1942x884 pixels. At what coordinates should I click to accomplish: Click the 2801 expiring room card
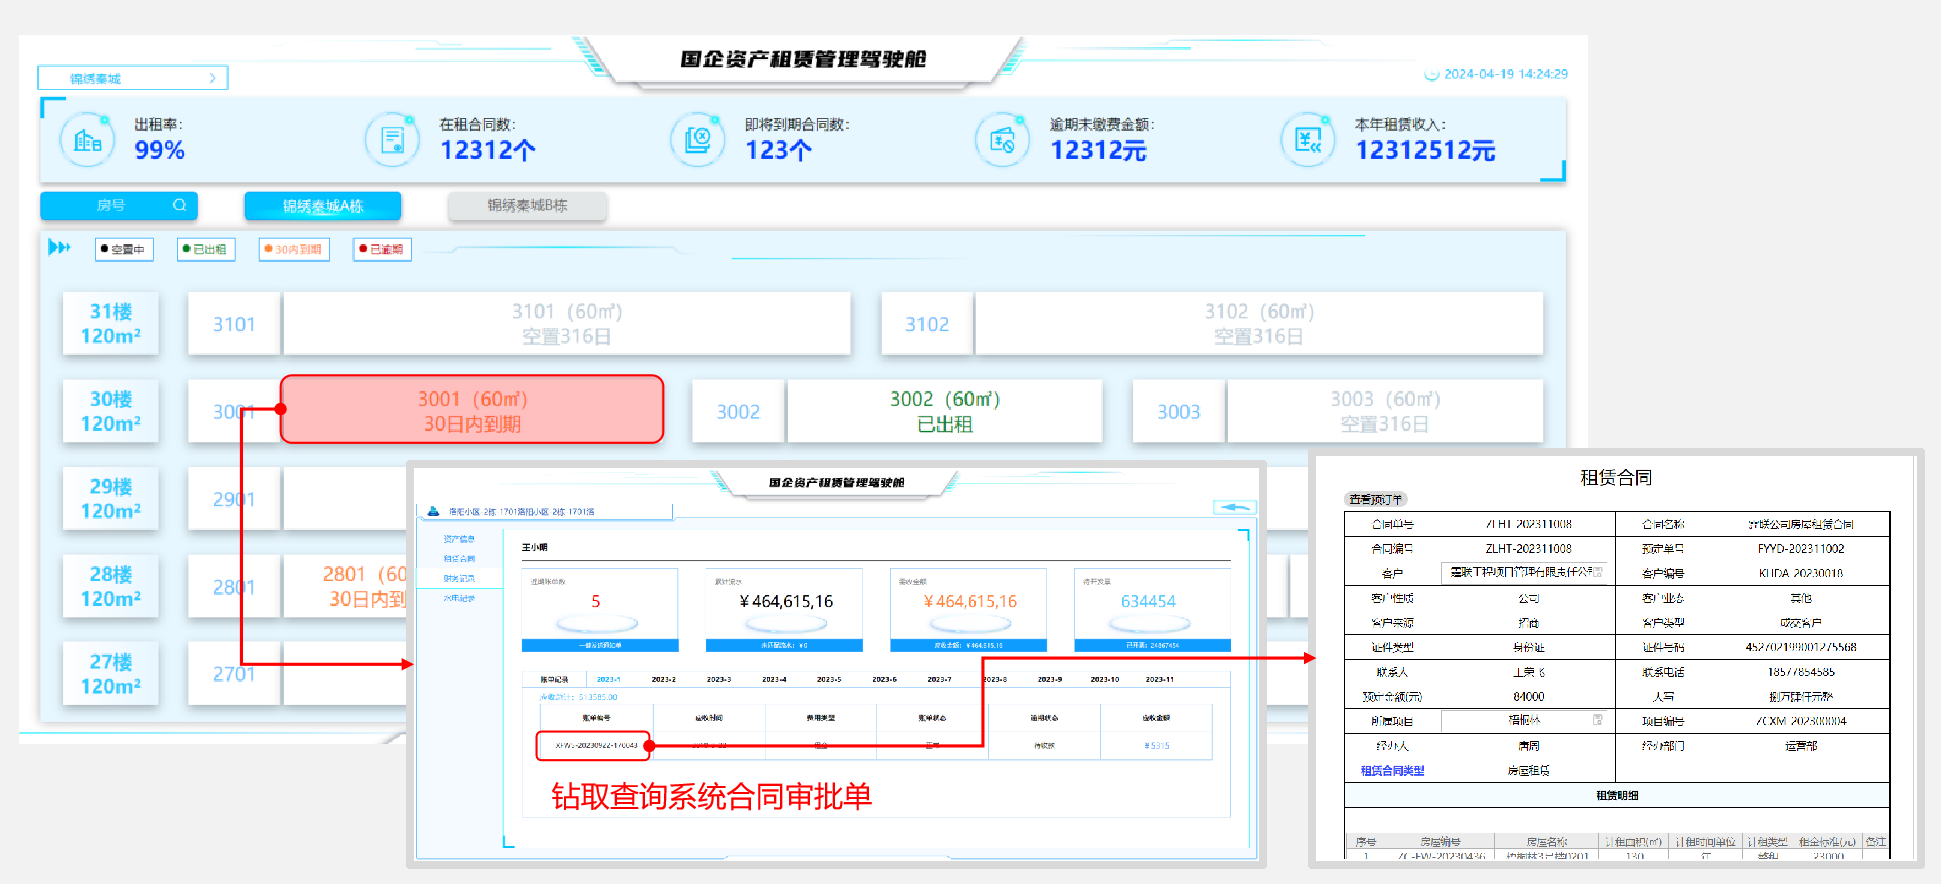pos(346,586)
